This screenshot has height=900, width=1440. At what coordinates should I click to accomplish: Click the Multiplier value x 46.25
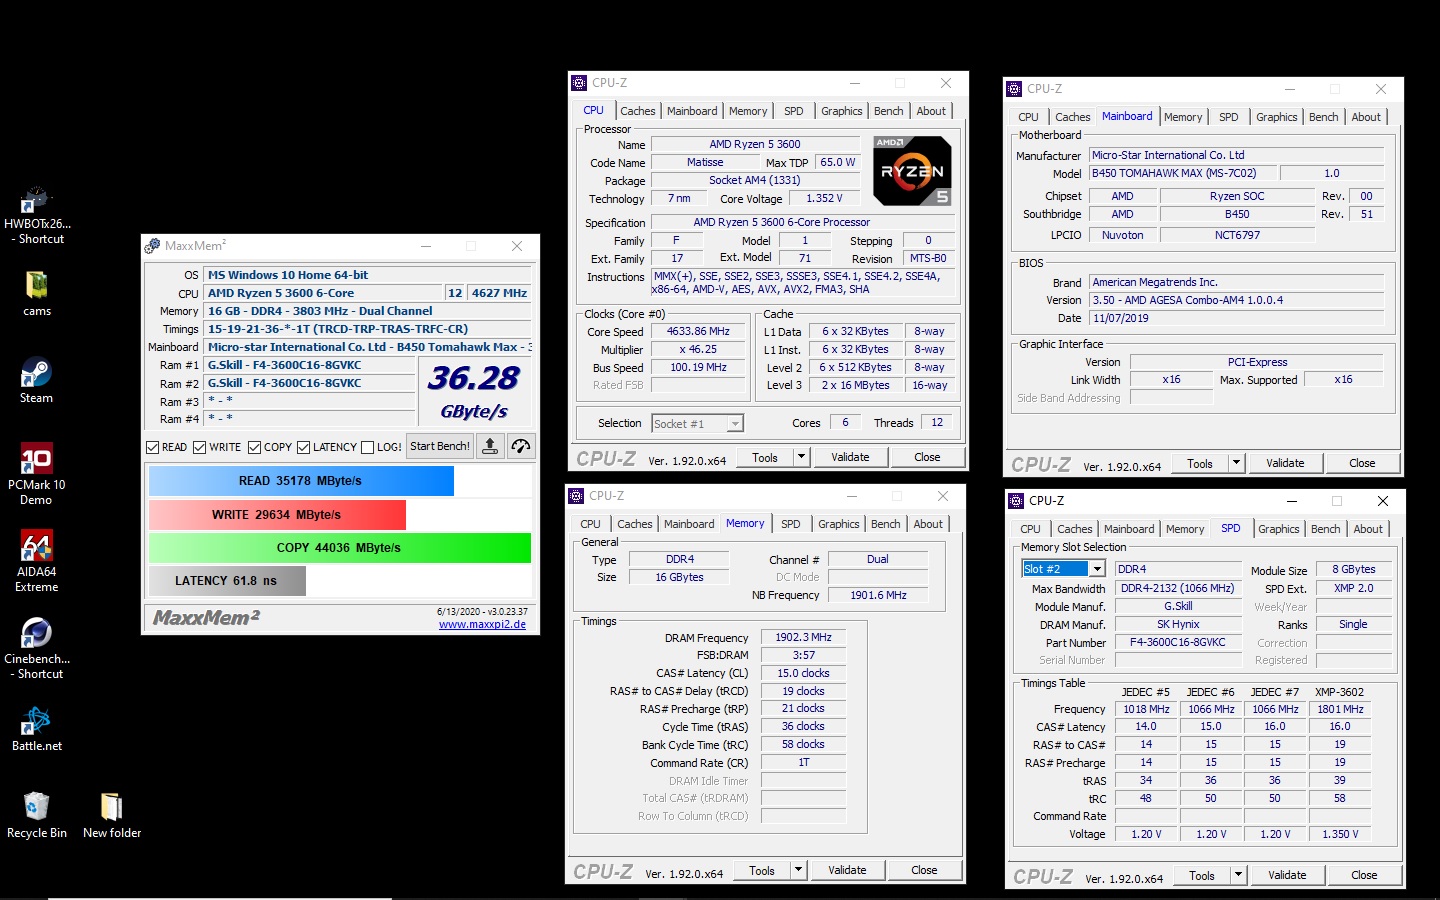(699, 350)
